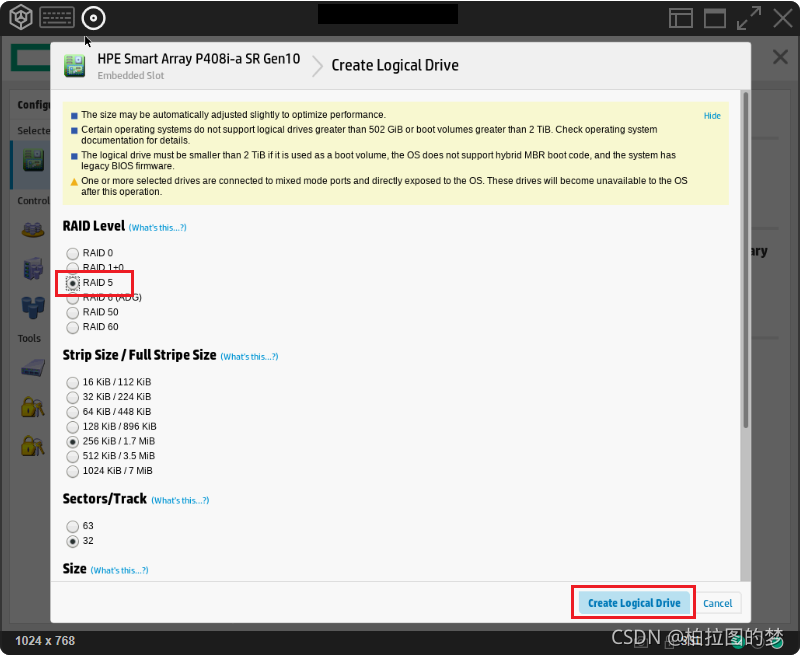Select the controller card icon in the left sidebar
Viewport: 800px width, 656px height.
pos(34,161)
